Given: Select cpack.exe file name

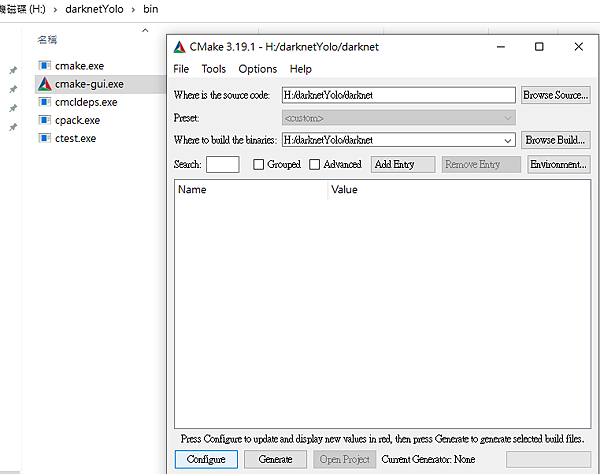Looking at the screenshot, I should coord(77,121).
